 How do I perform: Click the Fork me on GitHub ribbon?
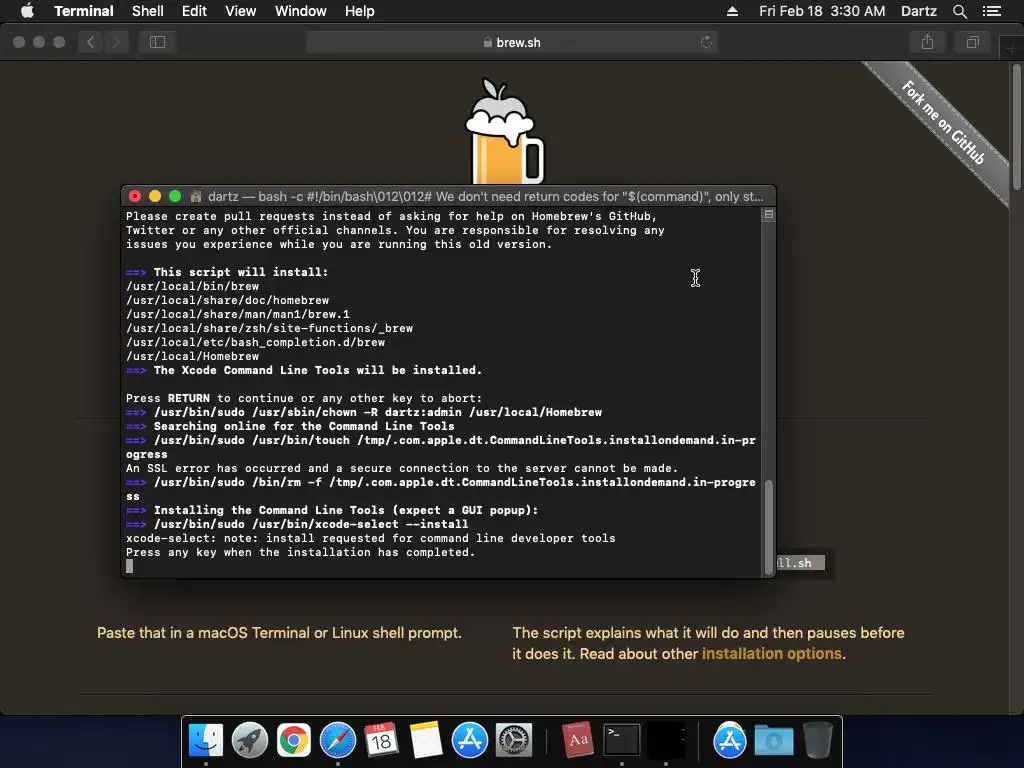tap(943, 122)
